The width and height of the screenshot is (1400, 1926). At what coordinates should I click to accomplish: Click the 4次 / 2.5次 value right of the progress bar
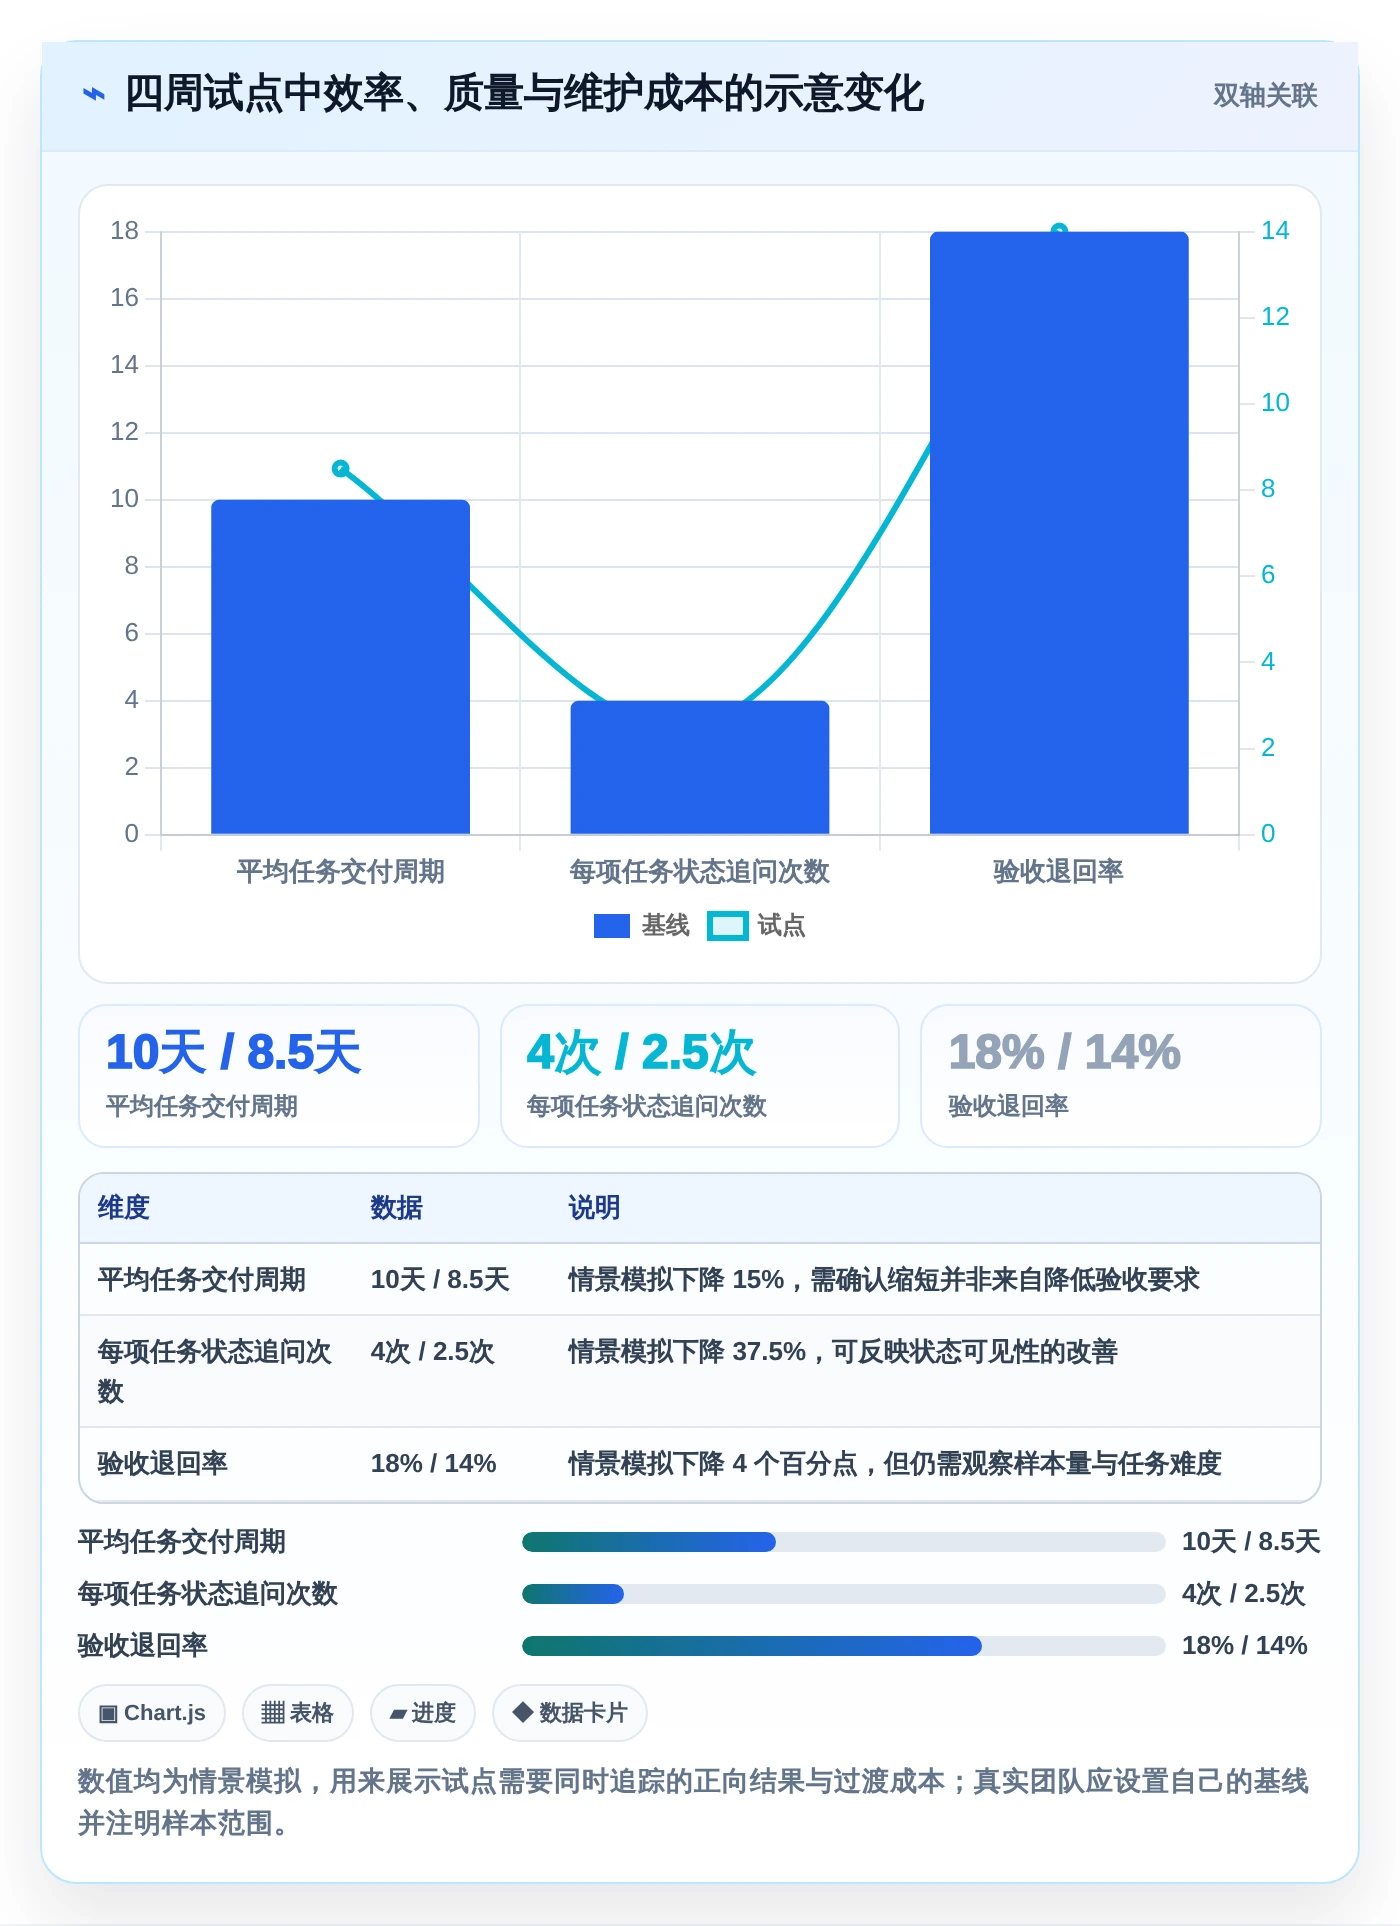coord(1244,1594)
